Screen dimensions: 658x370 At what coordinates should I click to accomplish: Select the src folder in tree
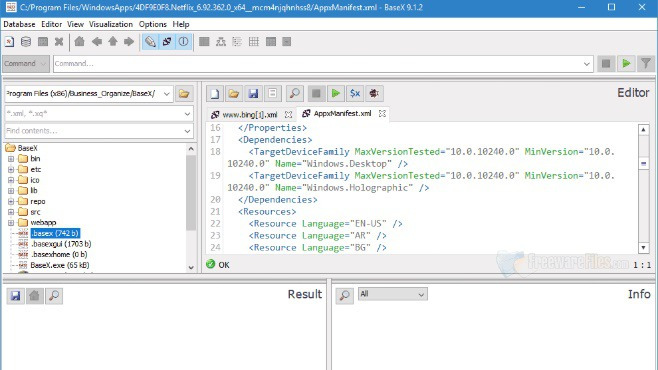(35, 212)
